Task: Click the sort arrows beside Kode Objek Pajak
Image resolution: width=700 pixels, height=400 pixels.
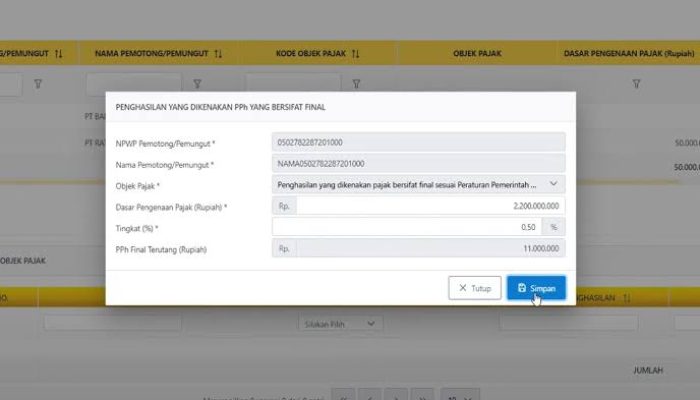Action: pos(355,53)
